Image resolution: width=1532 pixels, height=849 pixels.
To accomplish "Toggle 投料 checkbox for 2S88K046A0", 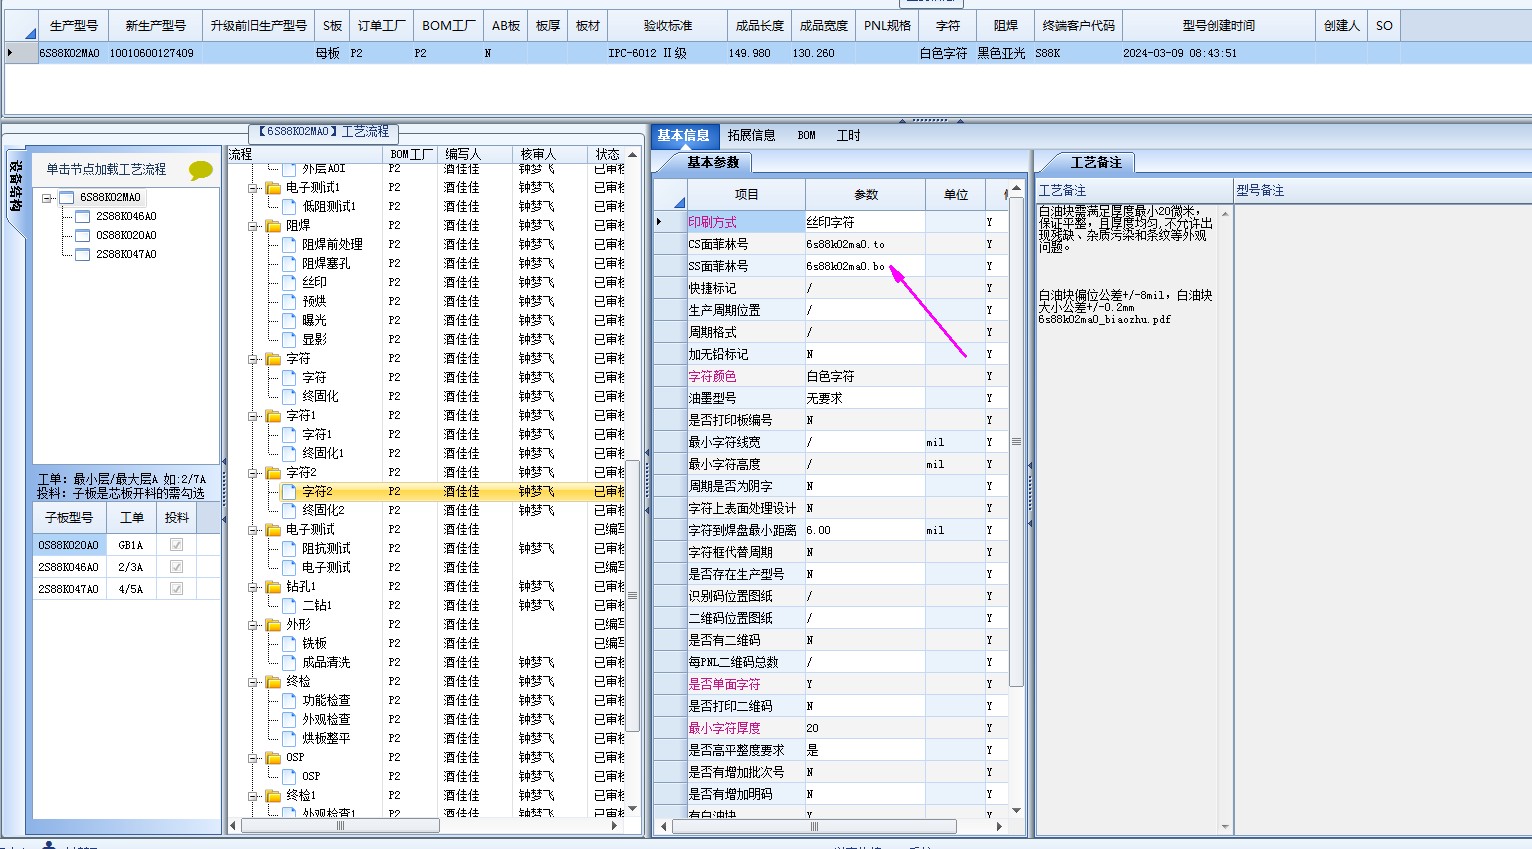I will pos(177,567).
